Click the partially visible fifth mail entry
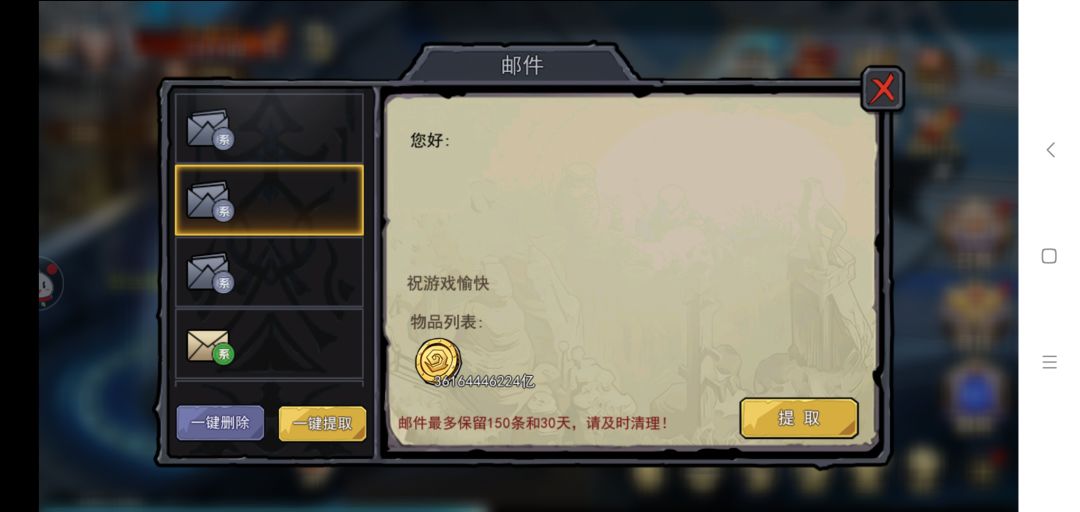Image resolution: width=1080 pixels, height=512 pixels. (269, 384)
